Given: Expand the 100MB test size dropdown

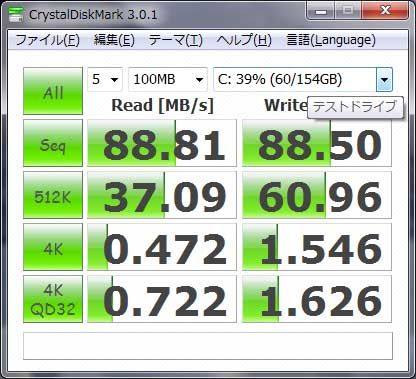Looking at the screenshot, I should [168, 79].
